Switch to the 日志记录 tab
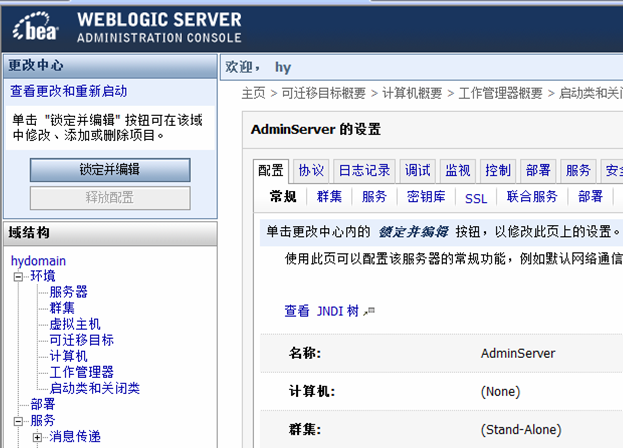This screenshot has height=448, width=623. [x=364, y=171]
